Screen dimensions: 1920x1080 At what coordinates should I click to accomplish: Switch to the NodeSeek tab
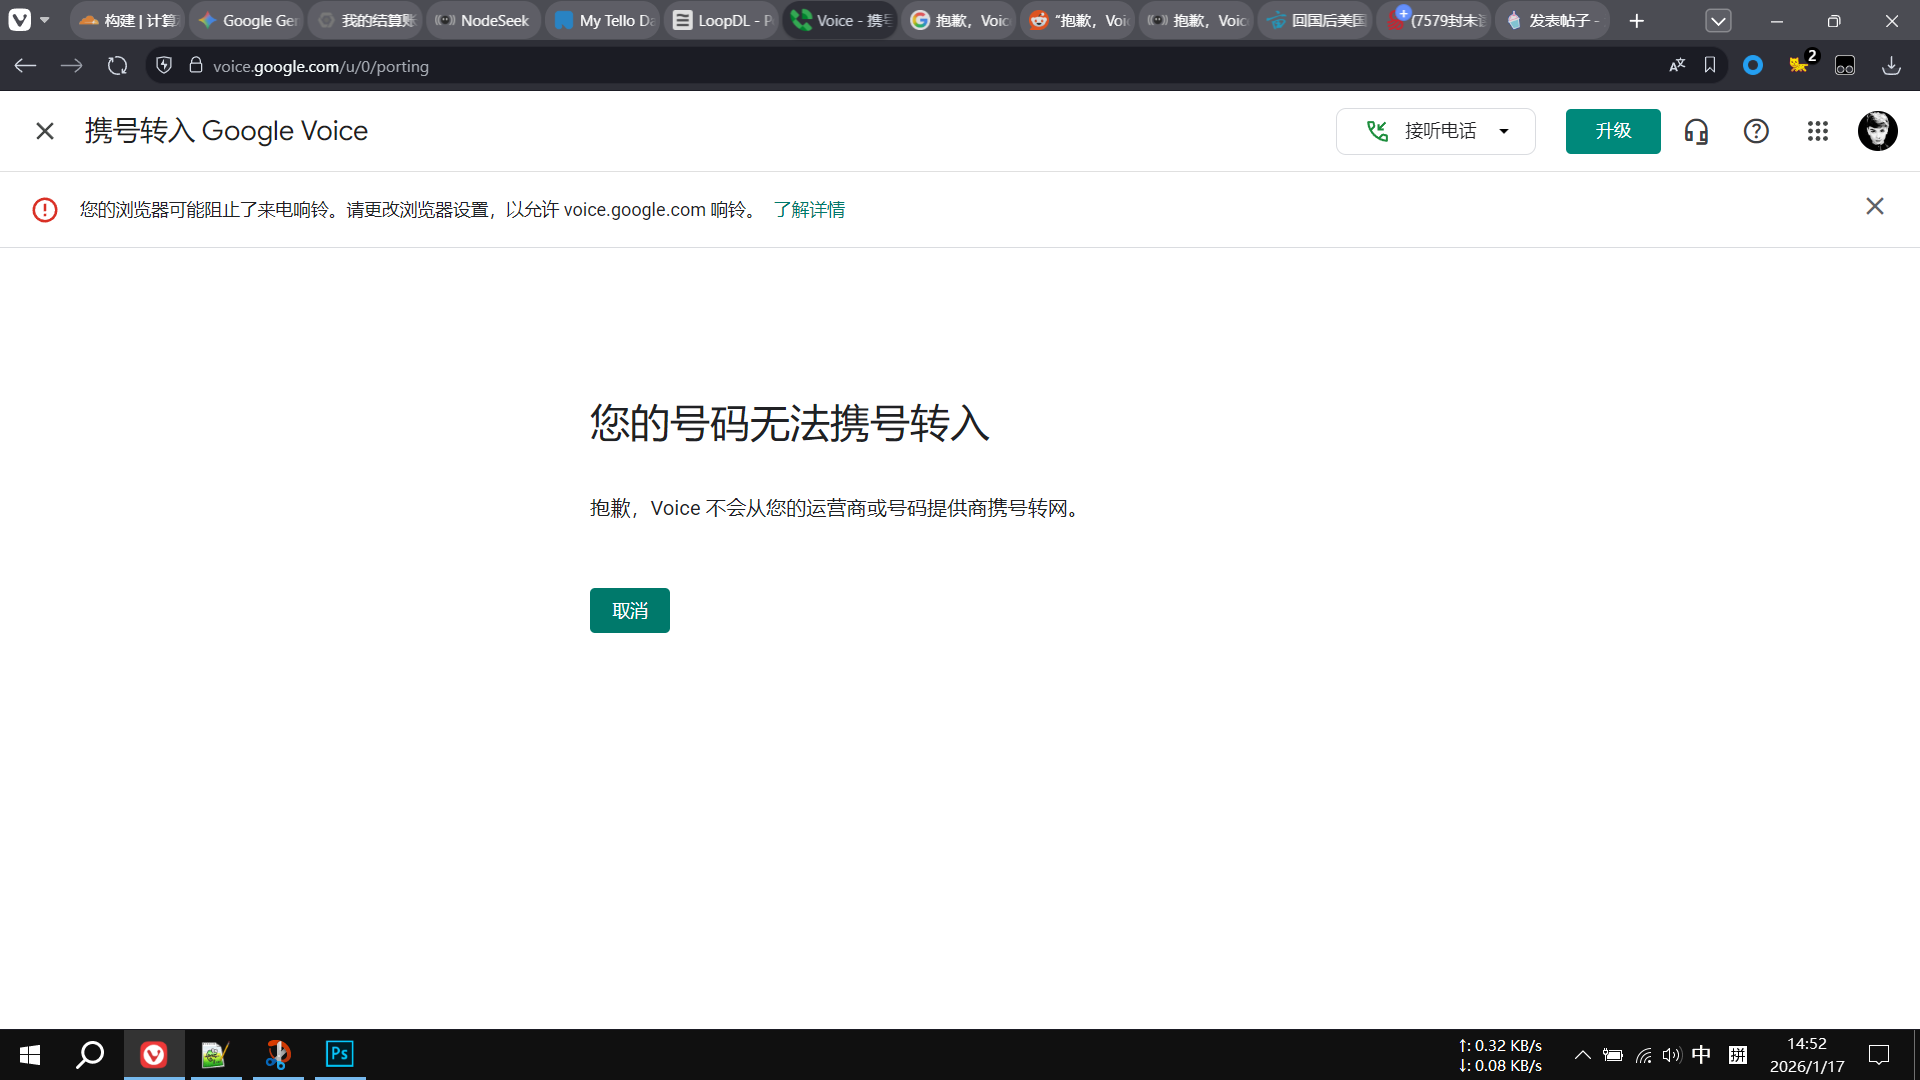click(483, 20)
